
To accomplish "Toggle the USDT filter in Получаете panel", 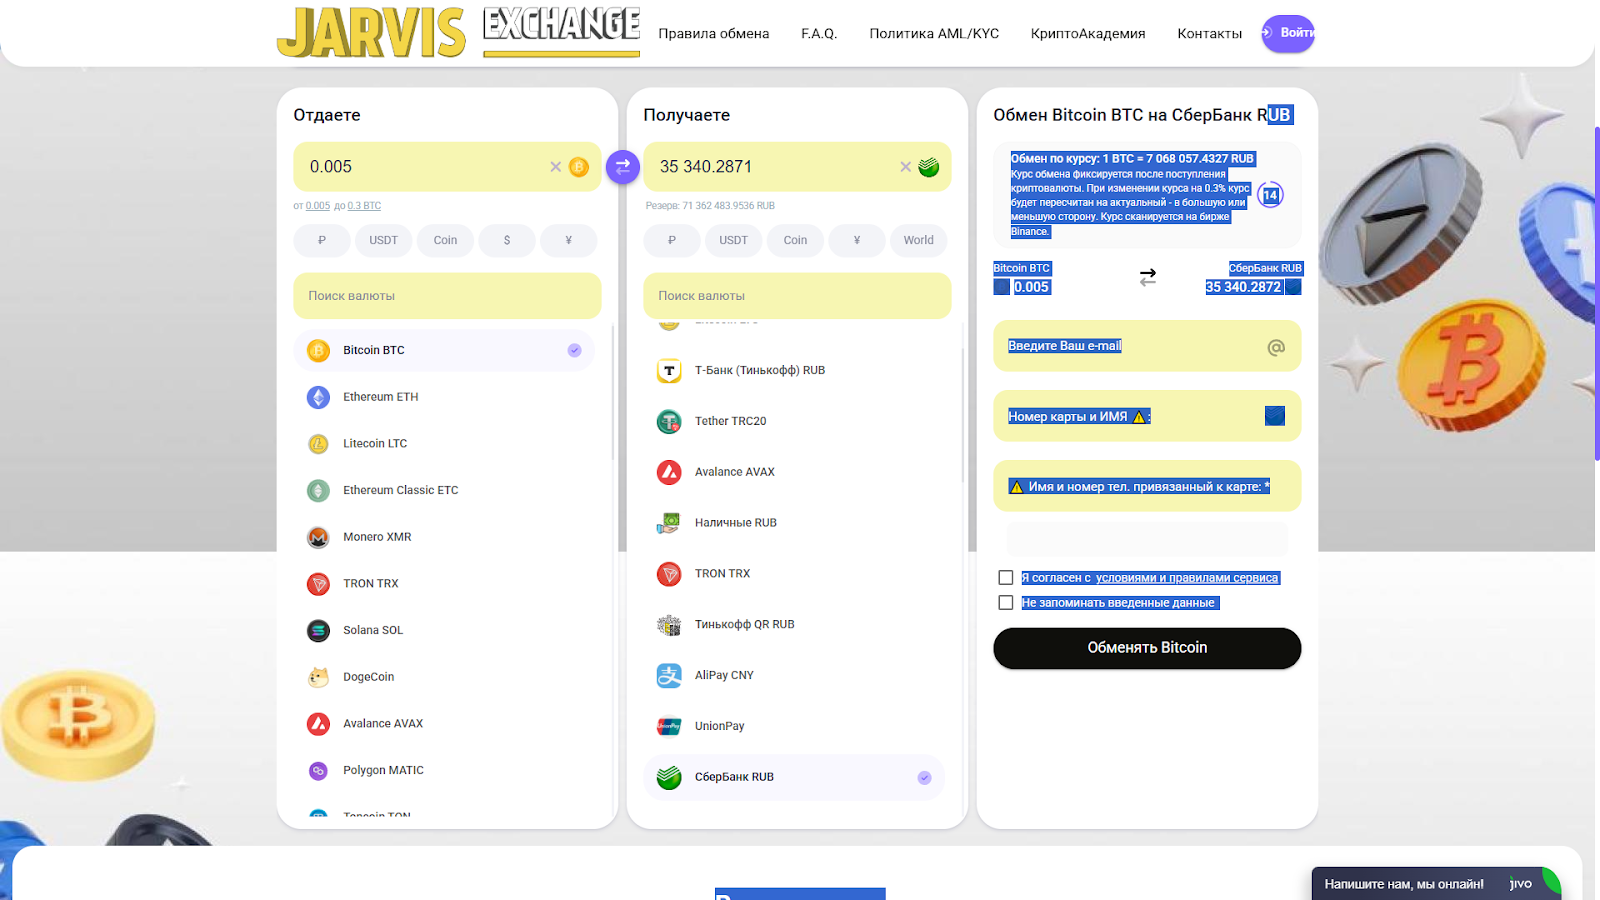I will pos(734,240).
